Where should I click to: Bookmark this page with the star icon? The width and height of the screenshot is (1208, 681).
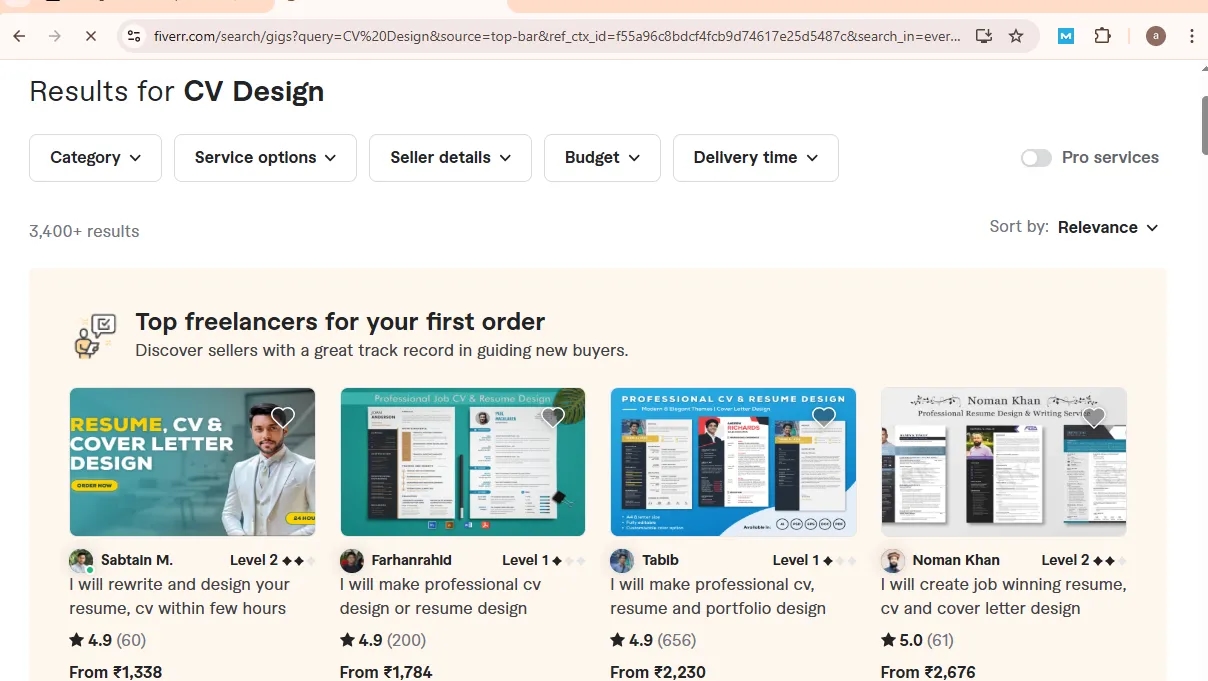pyautogui.click(x=1016, y=36)
